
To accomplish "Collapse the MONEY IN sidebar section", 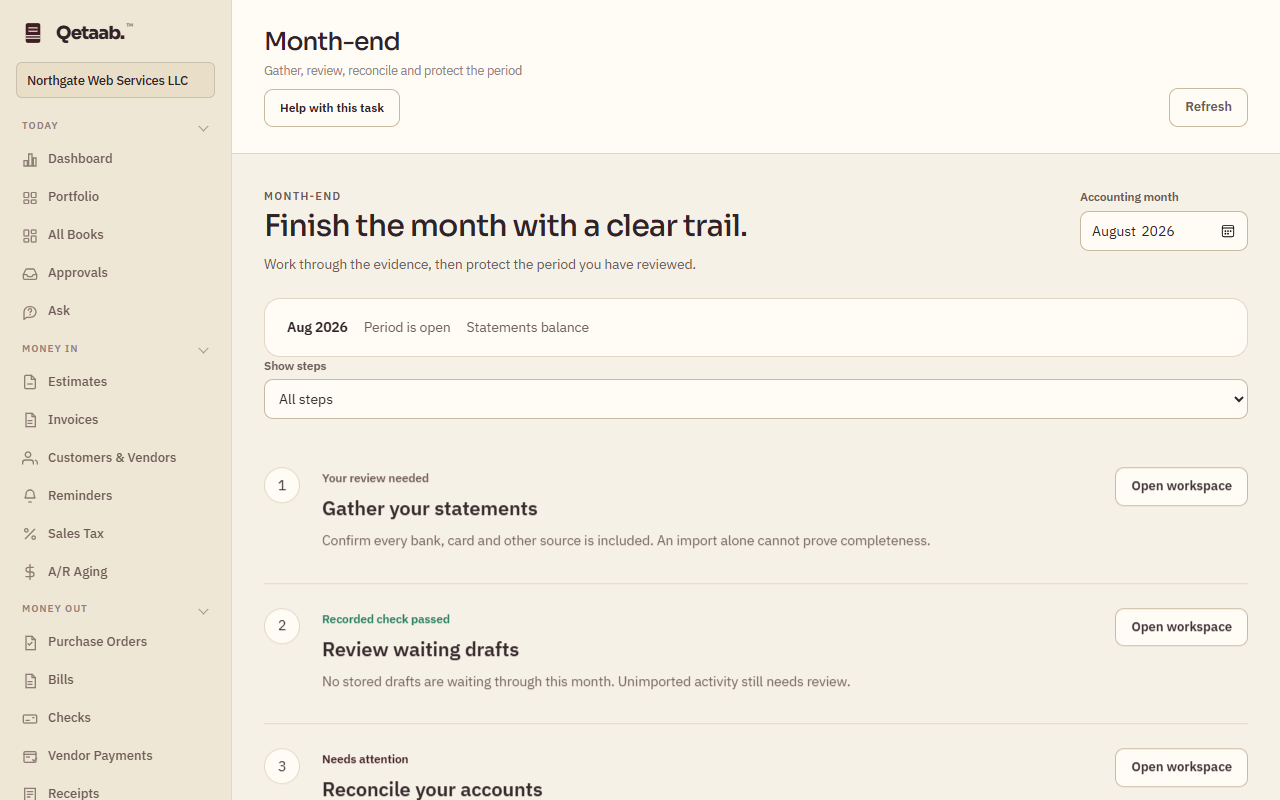I will [x=203, y=350].
